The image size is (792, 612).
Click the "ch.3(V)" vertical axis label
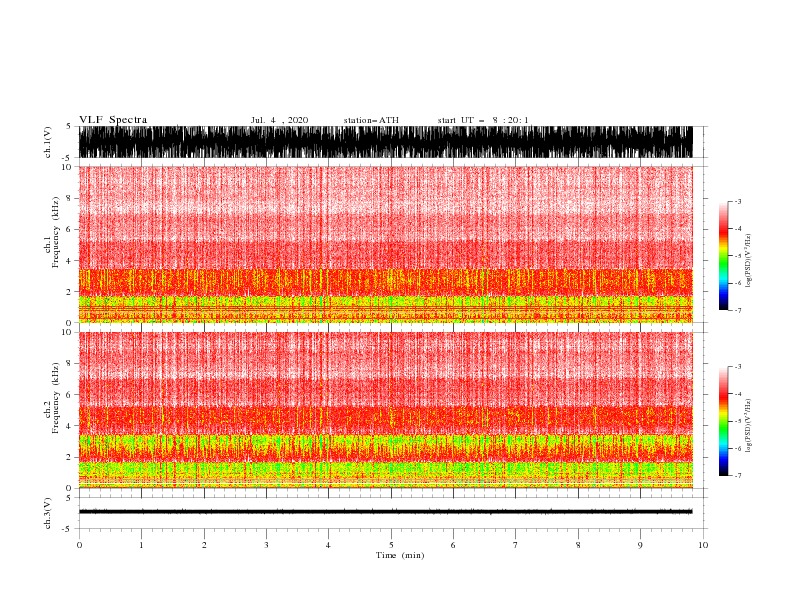[x=48, y=513]
